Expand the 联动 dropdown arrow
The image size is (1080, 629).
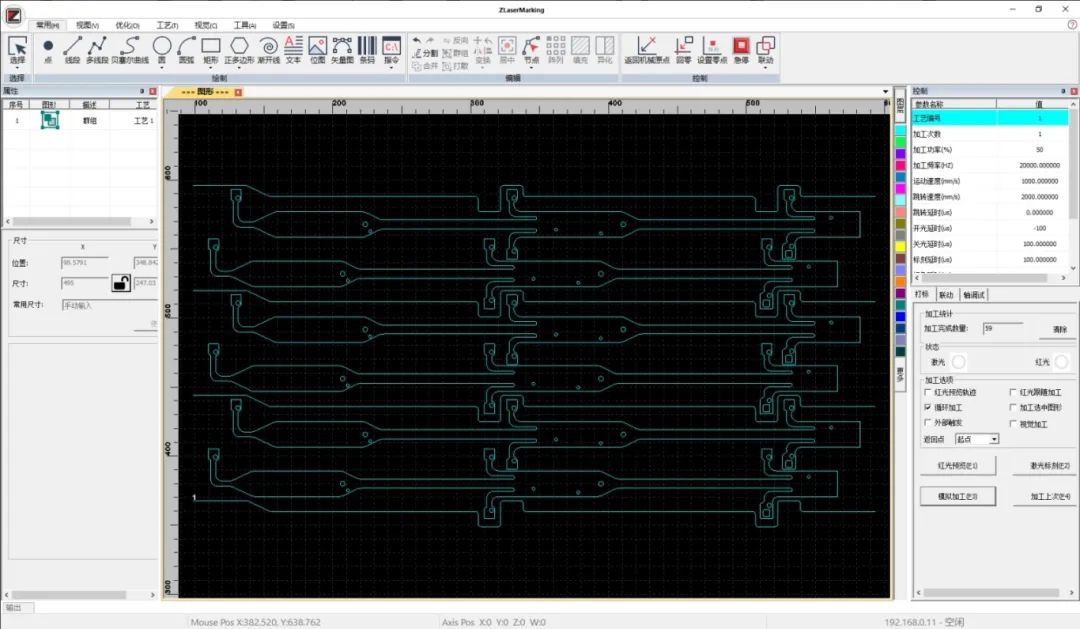765,68
